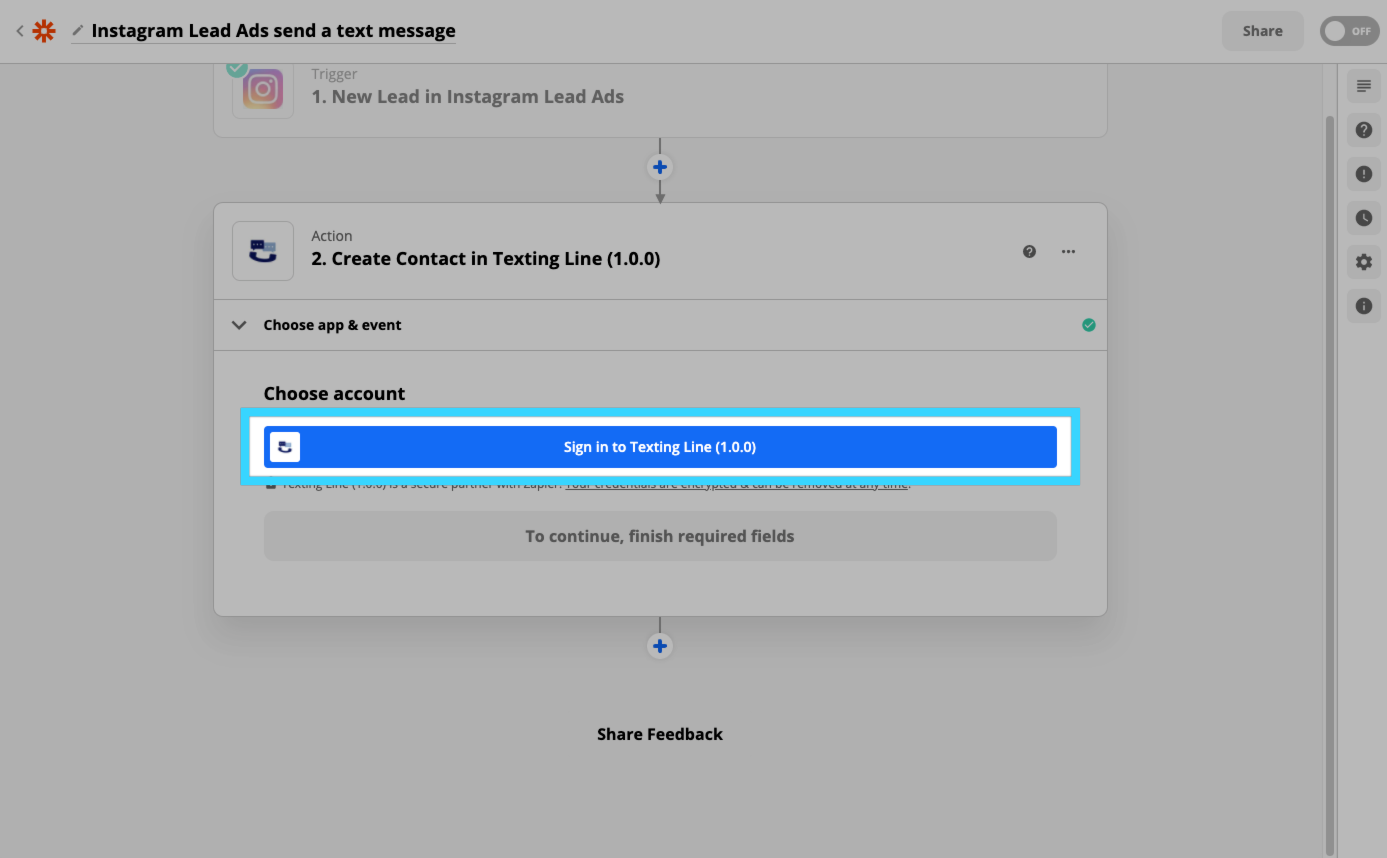Click the action step title text

(x=486, y=259)
